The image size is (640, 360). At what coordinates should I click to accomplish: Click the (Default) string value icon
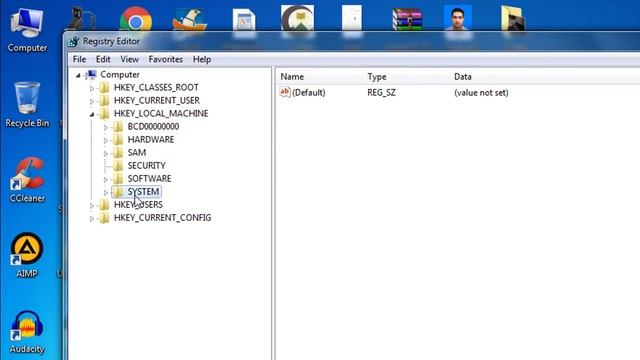[285, 92]
